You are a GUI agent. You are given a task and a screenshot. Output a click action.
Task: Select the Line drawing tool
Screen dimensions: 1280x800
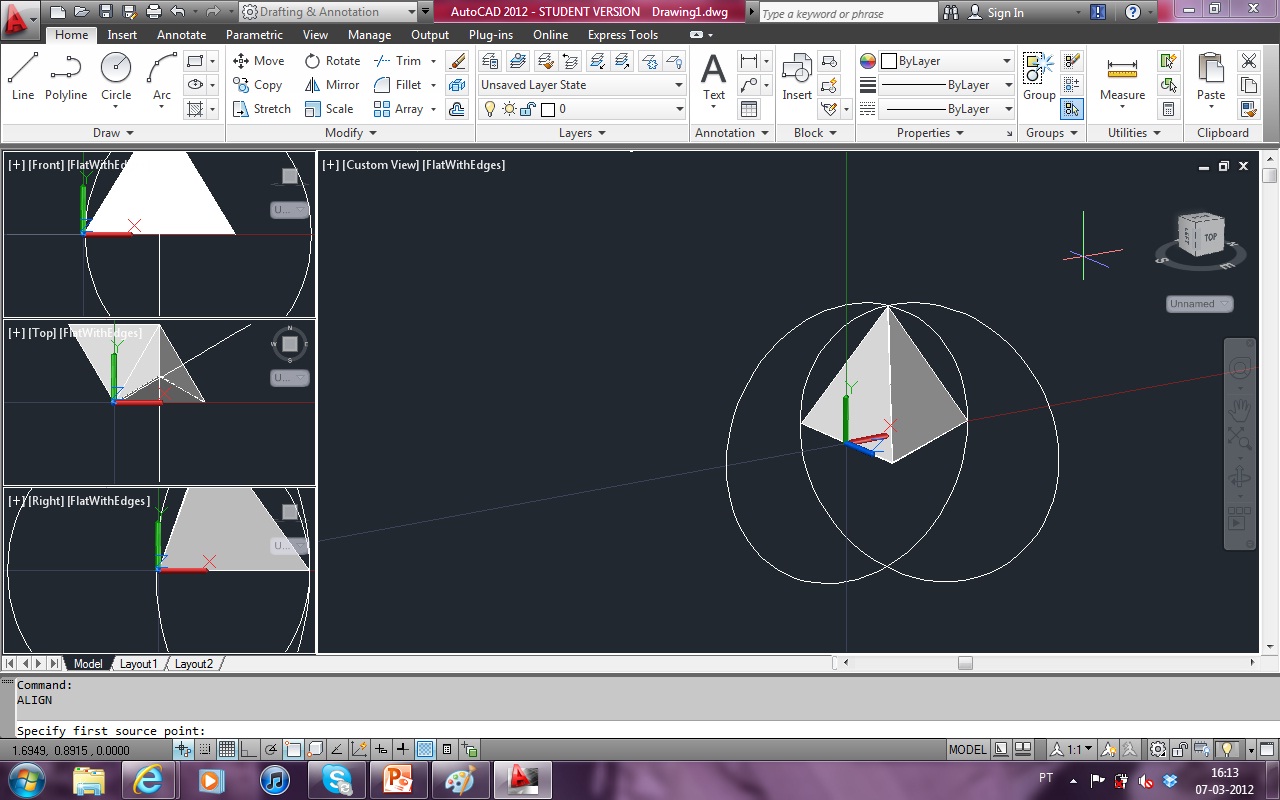click(23, 78)
